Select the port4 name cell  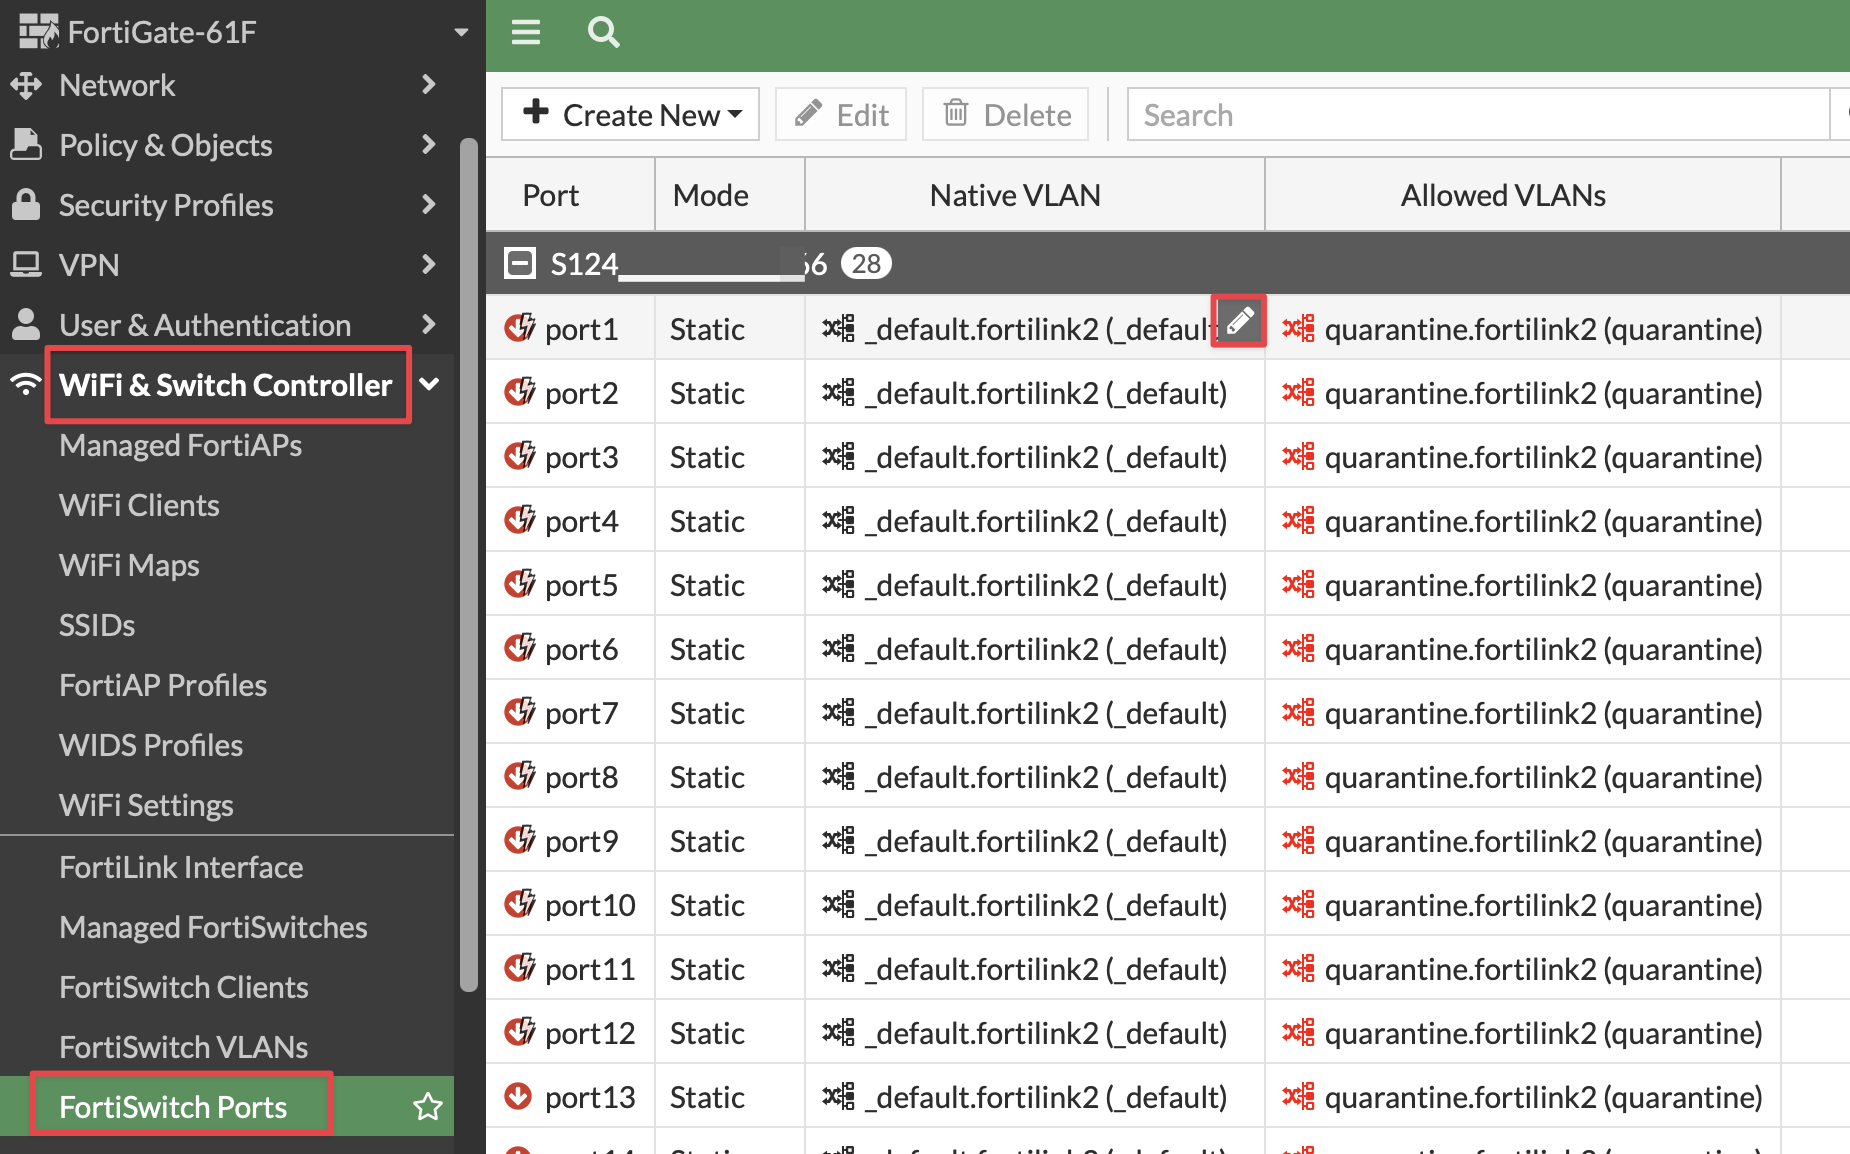coord(582,521)
